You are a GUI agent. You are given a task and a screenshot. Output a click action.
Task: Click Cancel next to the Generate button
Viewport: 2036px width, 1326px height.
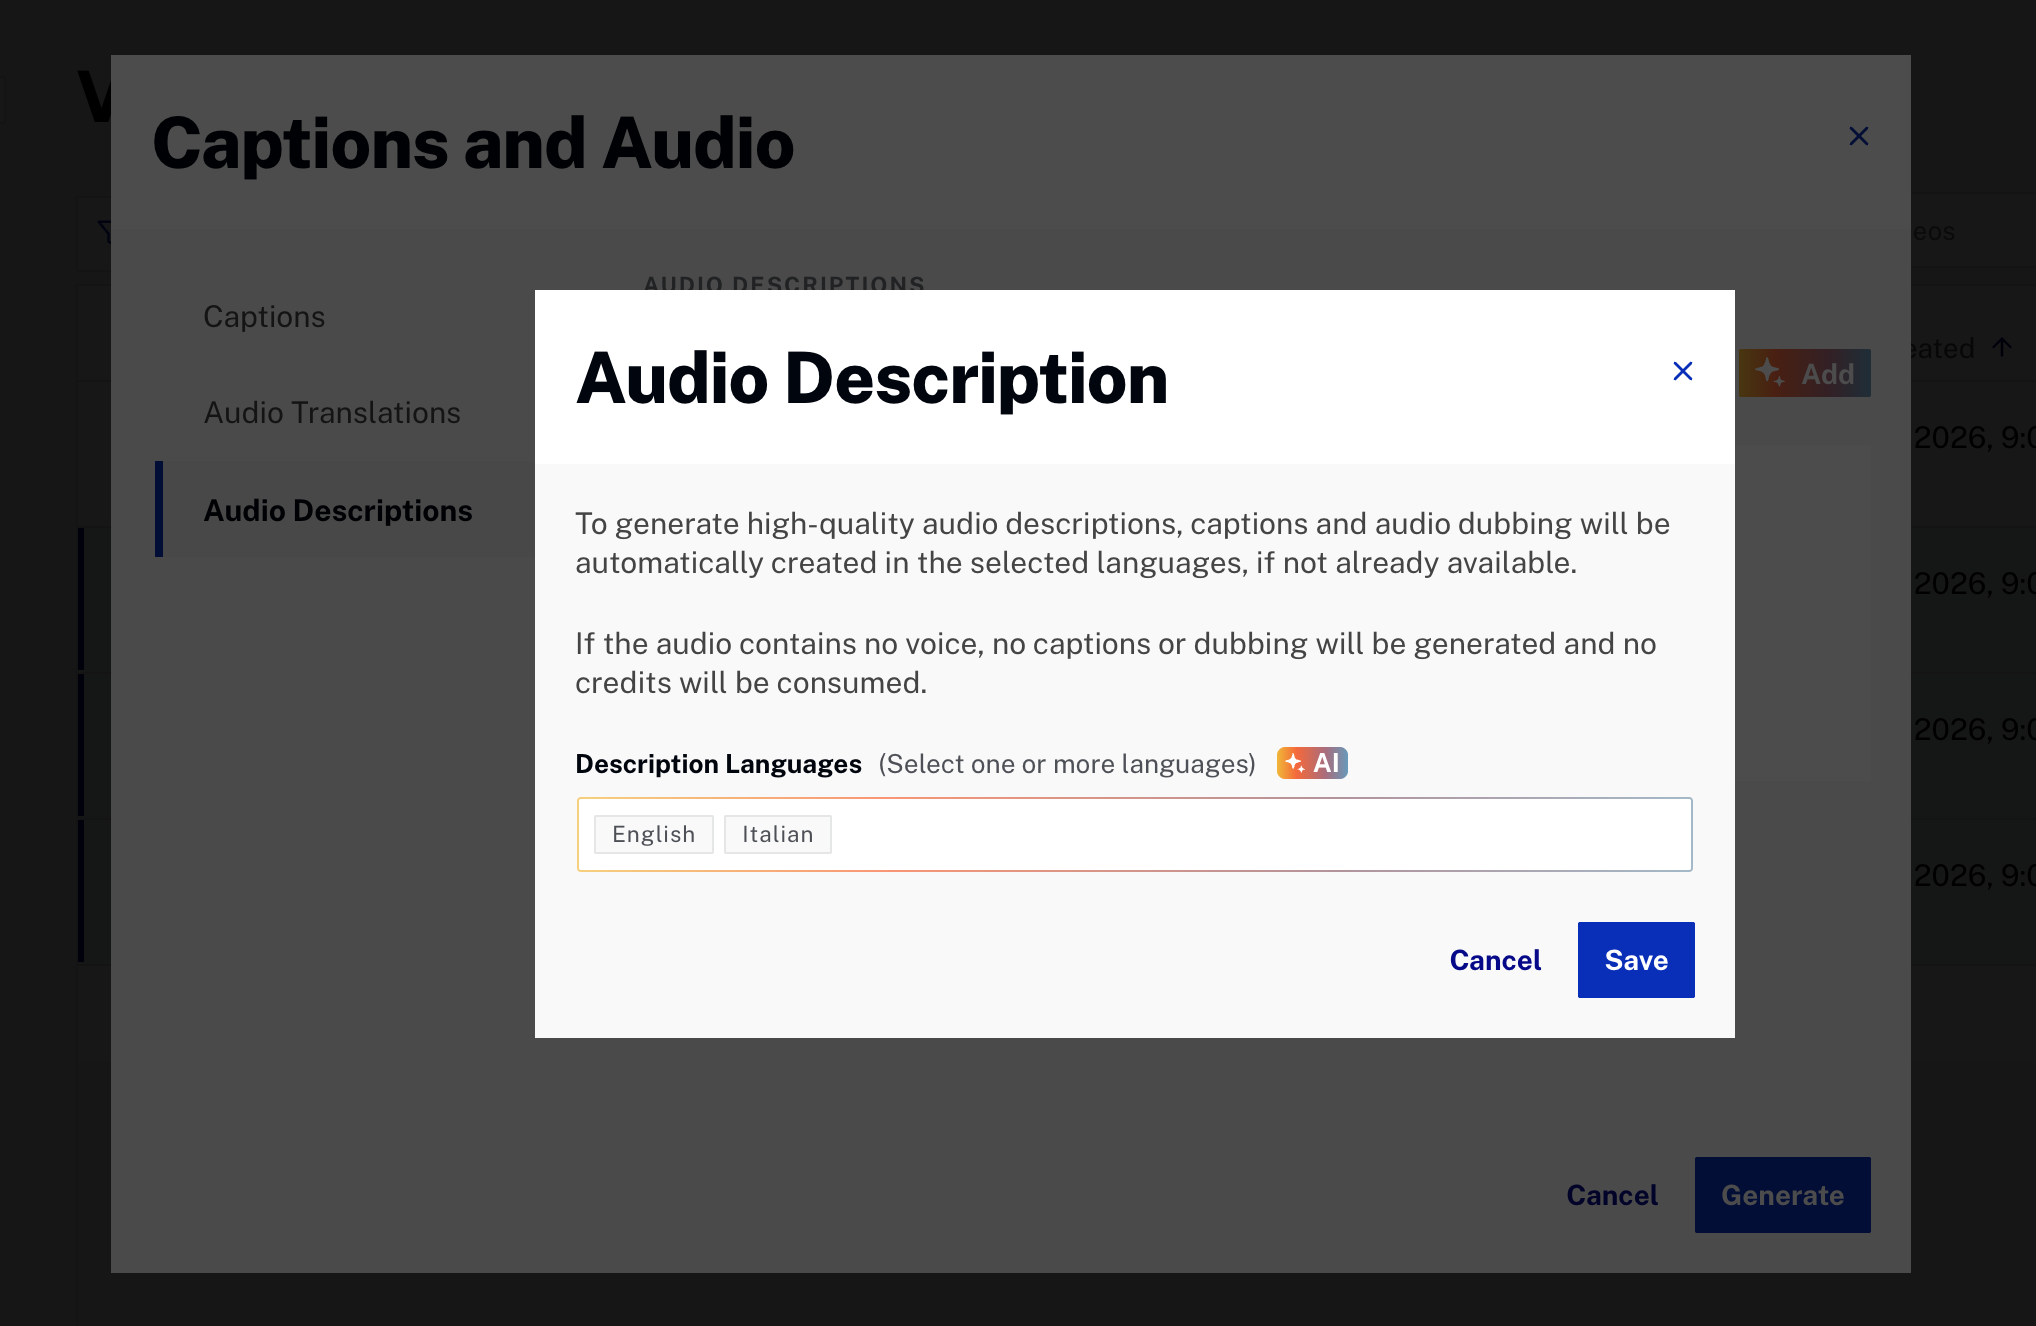tap(1611, 1194)
